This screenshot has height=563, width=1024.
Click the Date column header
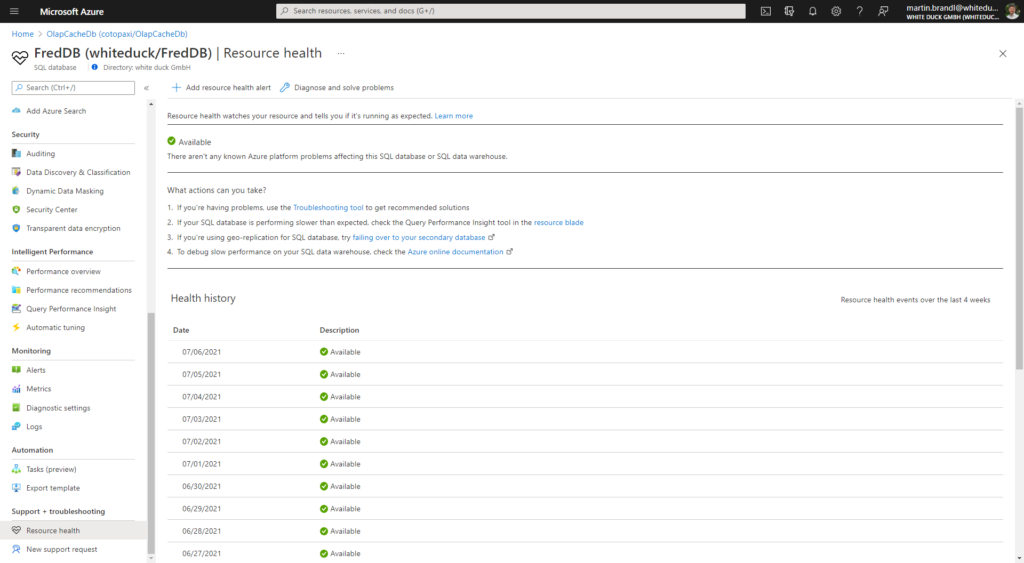[181, 330]
